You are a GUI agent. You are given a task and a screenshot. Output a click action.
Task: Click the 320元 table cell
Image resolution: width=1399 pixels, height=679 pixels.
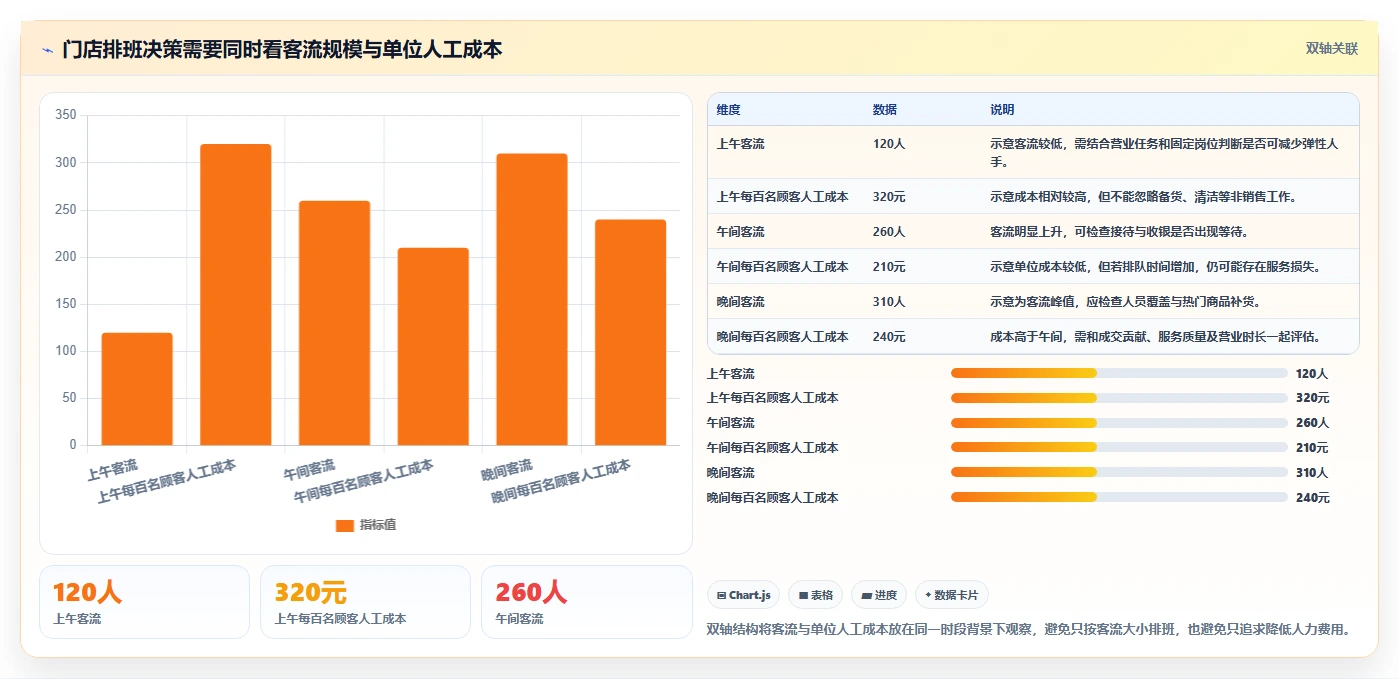point(889,197)
